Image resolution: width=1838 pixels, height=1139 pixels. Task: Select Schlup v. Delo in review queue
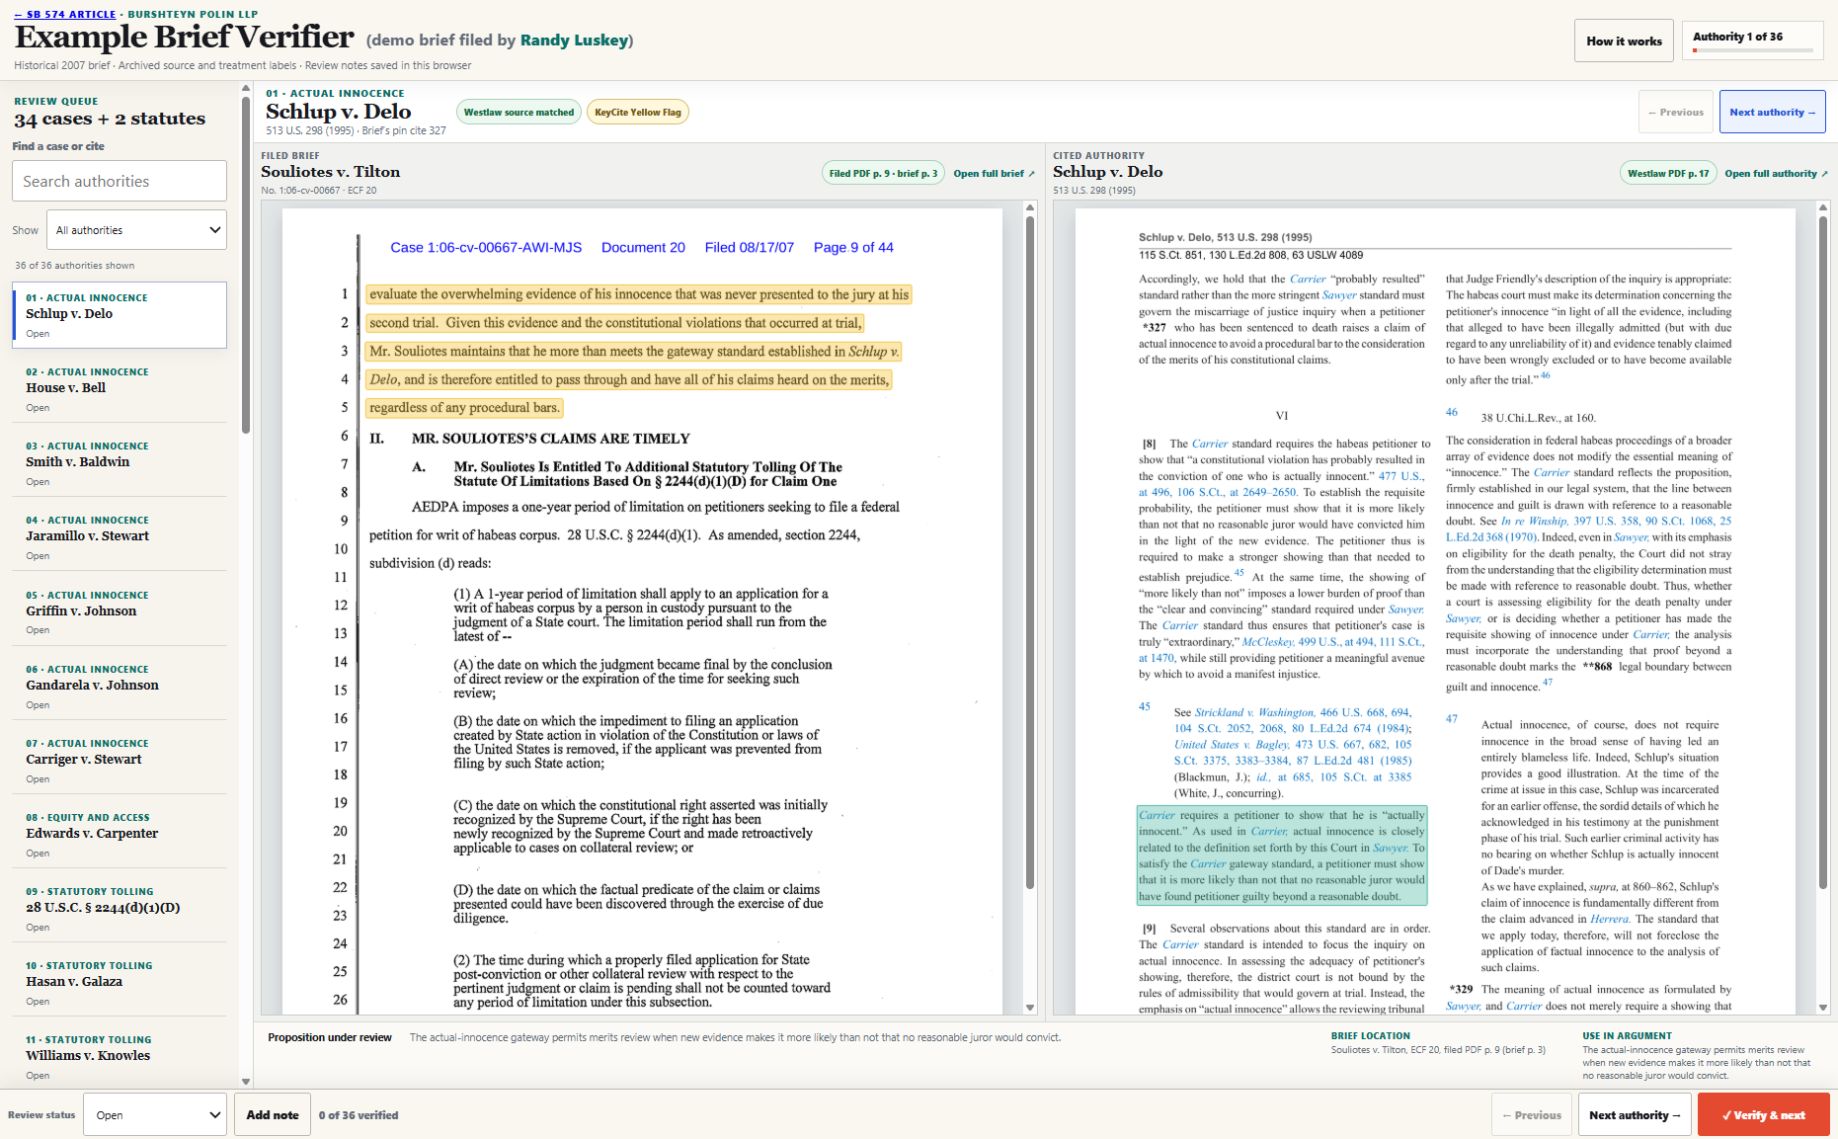[119, 315]
